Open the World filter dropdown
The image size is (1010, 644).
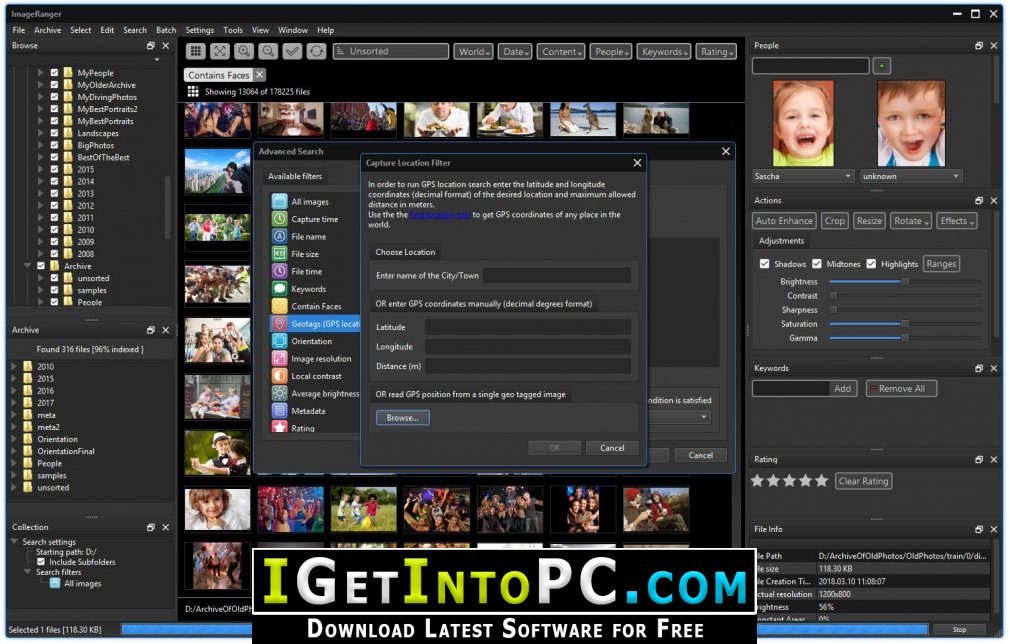[x=474, y=52]
